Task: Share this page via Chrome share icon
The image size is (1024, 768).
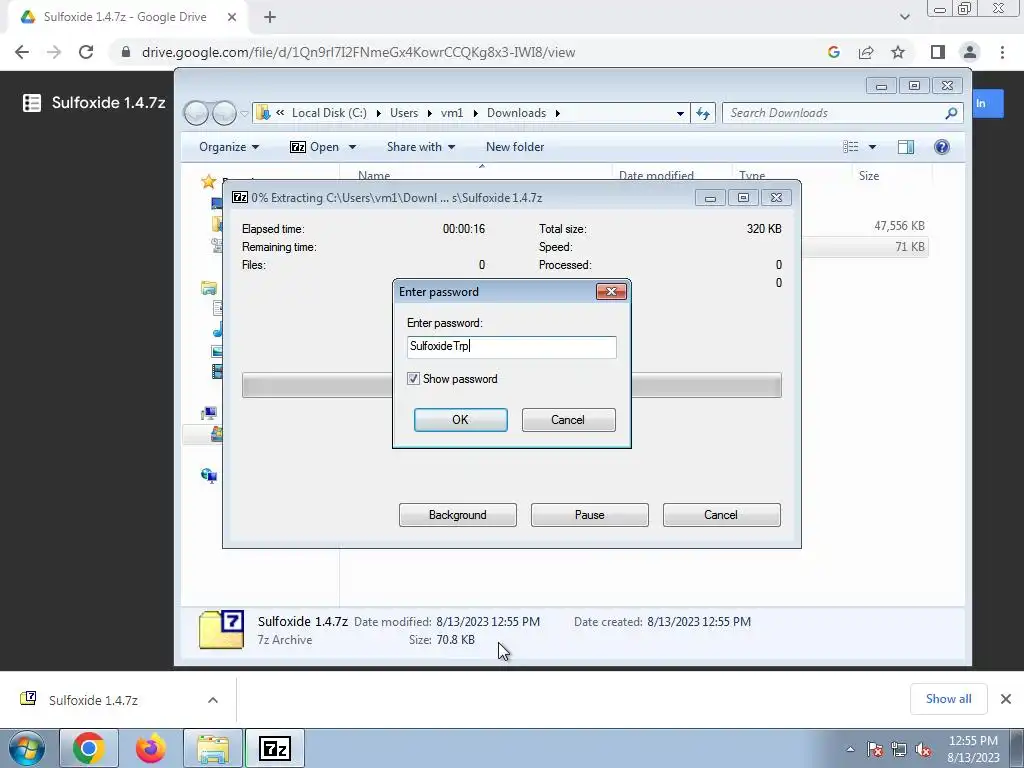Action: (x=866, y=52)
